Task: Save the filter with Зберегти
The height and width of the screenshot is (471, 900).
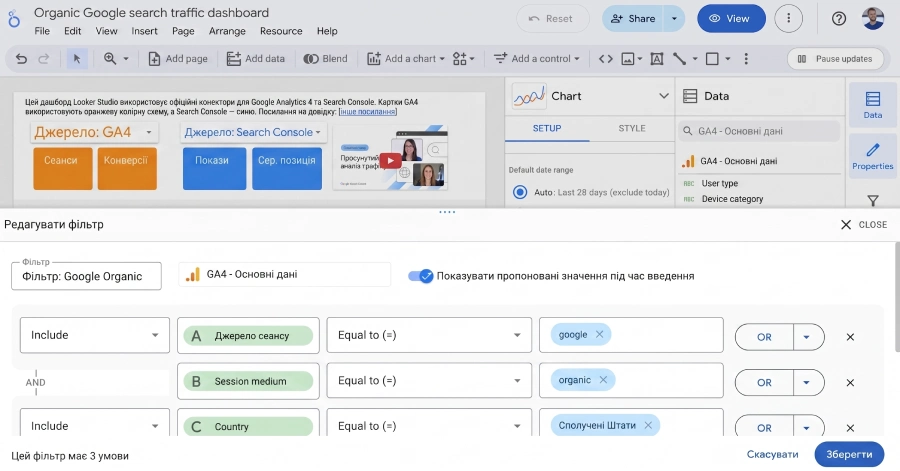Action: (849, 454)
